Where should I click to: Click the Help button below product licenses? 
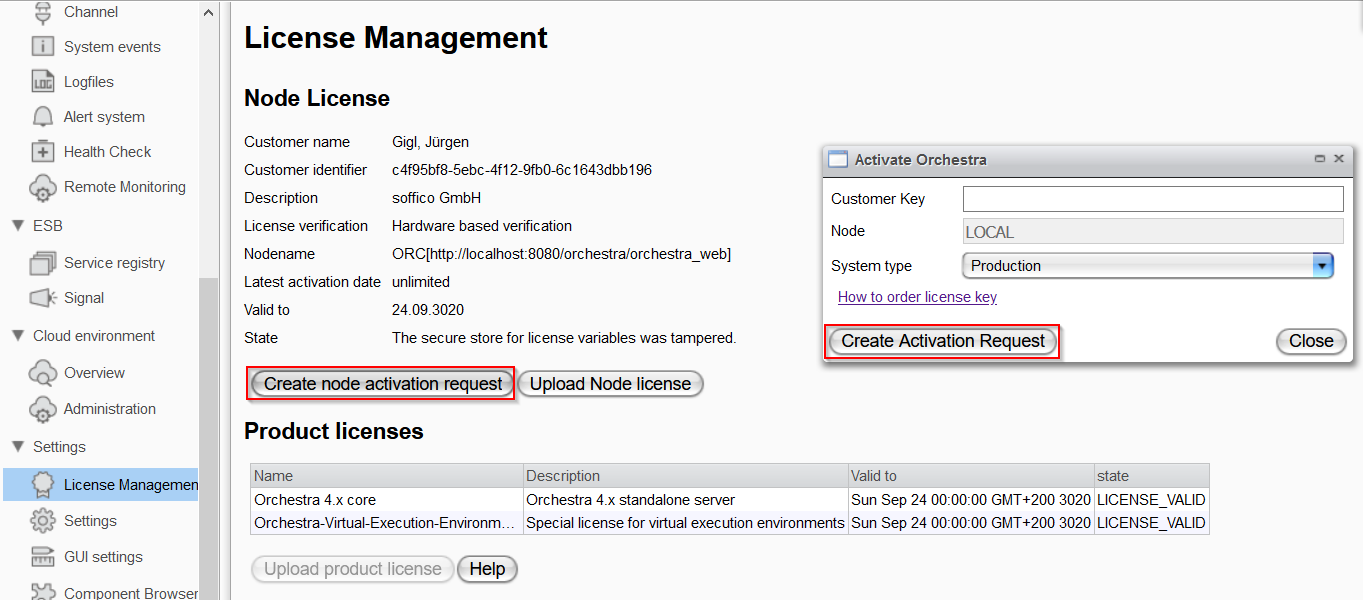(x=487, y=569)
